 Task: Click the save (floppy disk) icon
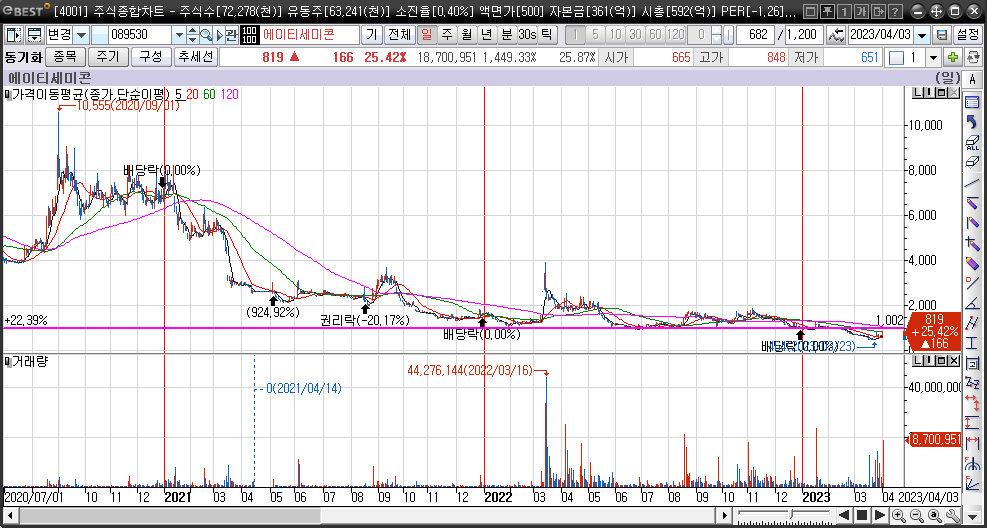tap(942, 35)
